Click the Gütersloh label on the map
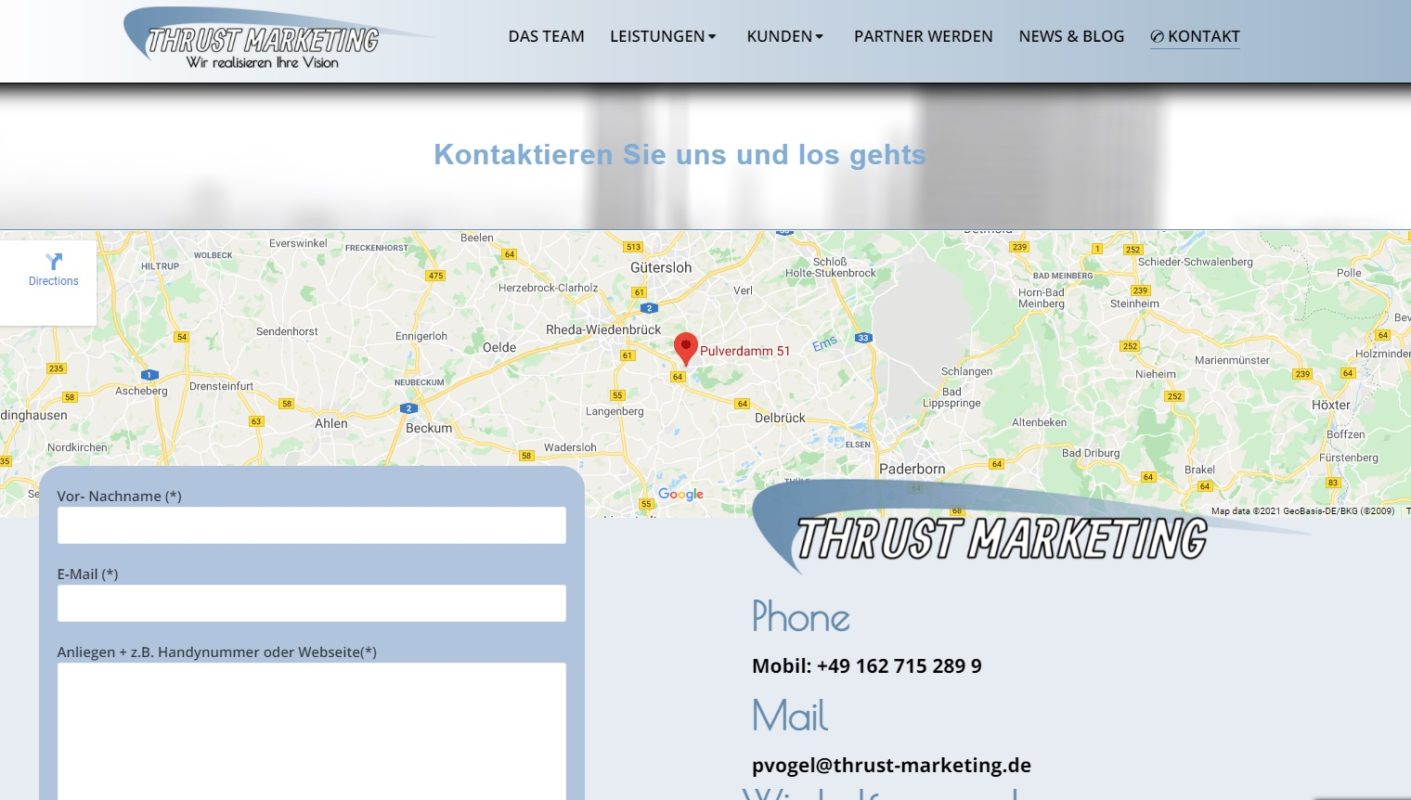 pyautogui.click(x=661, y=267)
